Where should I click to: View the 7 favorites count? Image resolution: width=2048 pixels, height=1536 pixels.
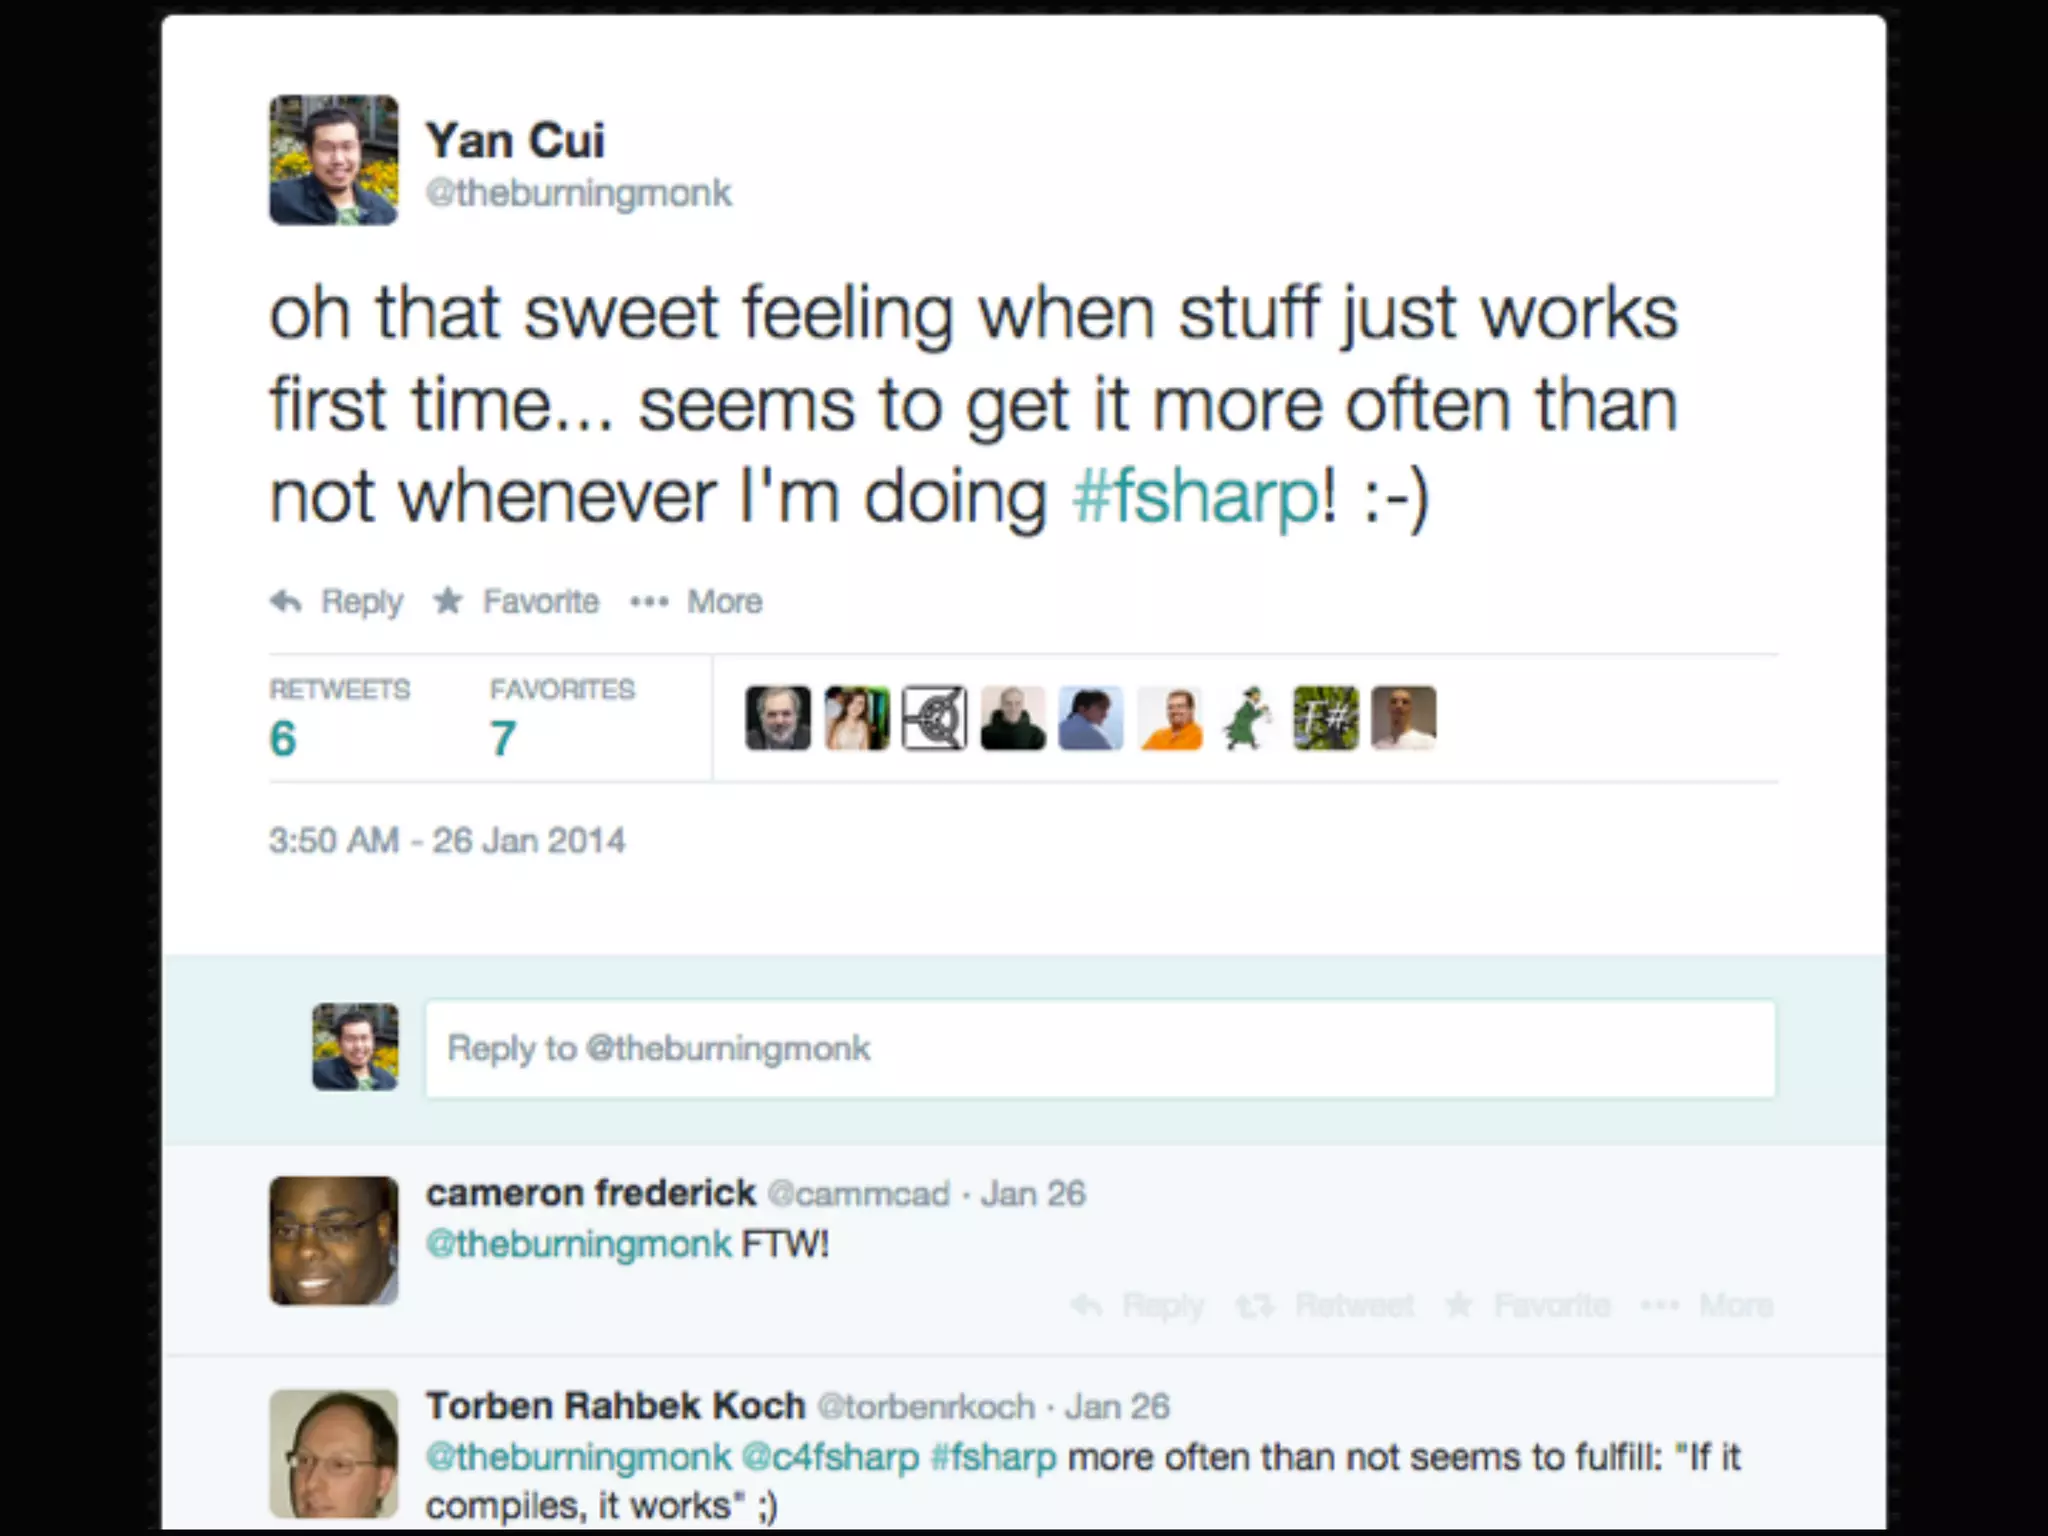[x=503, y=738]
